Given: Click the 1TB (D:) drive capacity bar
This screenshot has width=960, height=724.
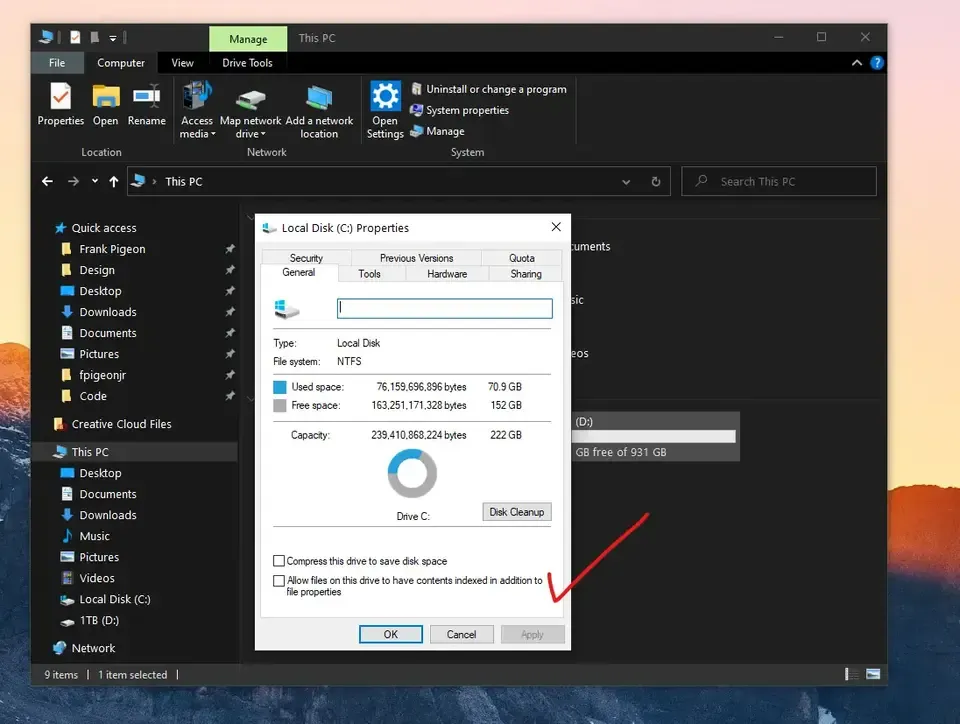Looking at the screenshot, I should coord(654,436).
